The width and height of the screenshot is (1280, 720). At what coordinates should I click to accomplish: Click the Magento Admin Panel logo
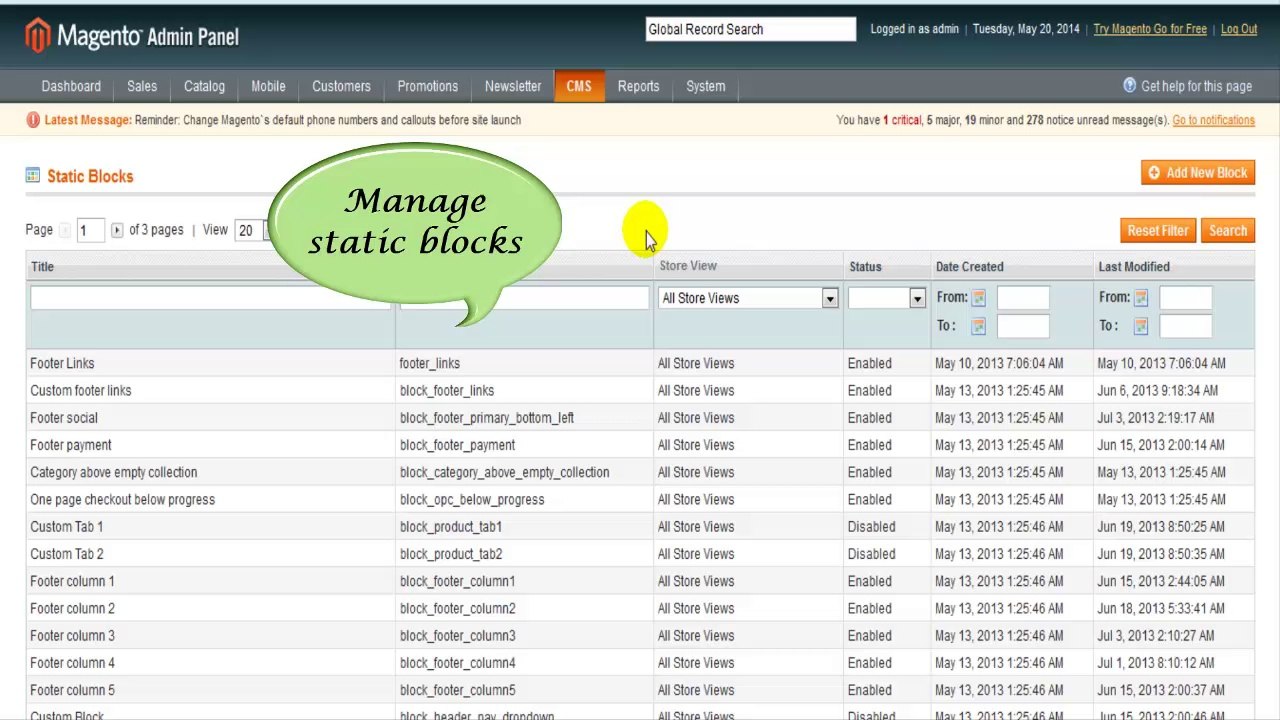132,36
